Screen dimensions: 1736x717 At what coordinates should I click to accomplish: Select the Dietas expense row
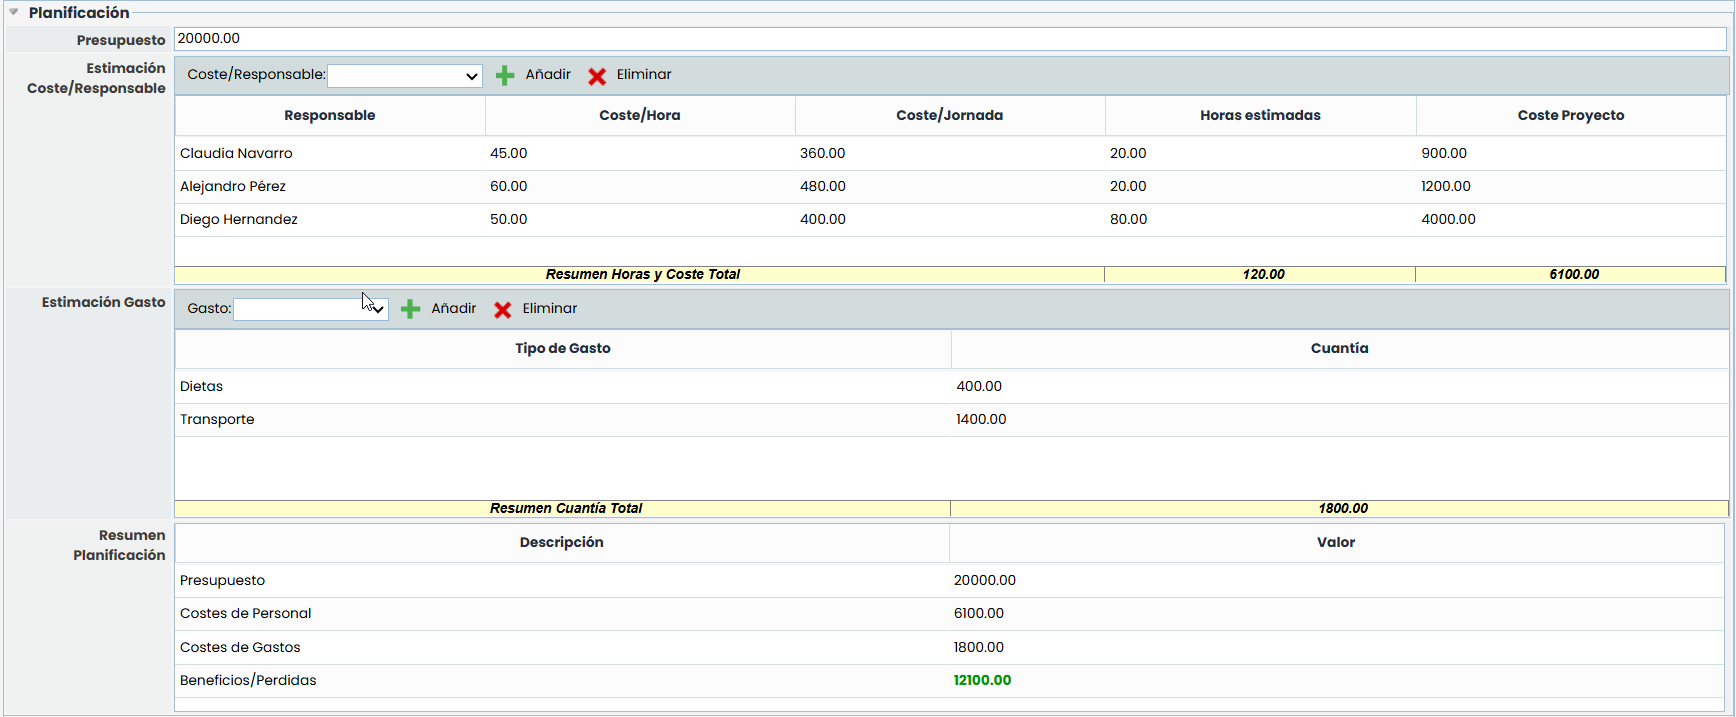202,387
